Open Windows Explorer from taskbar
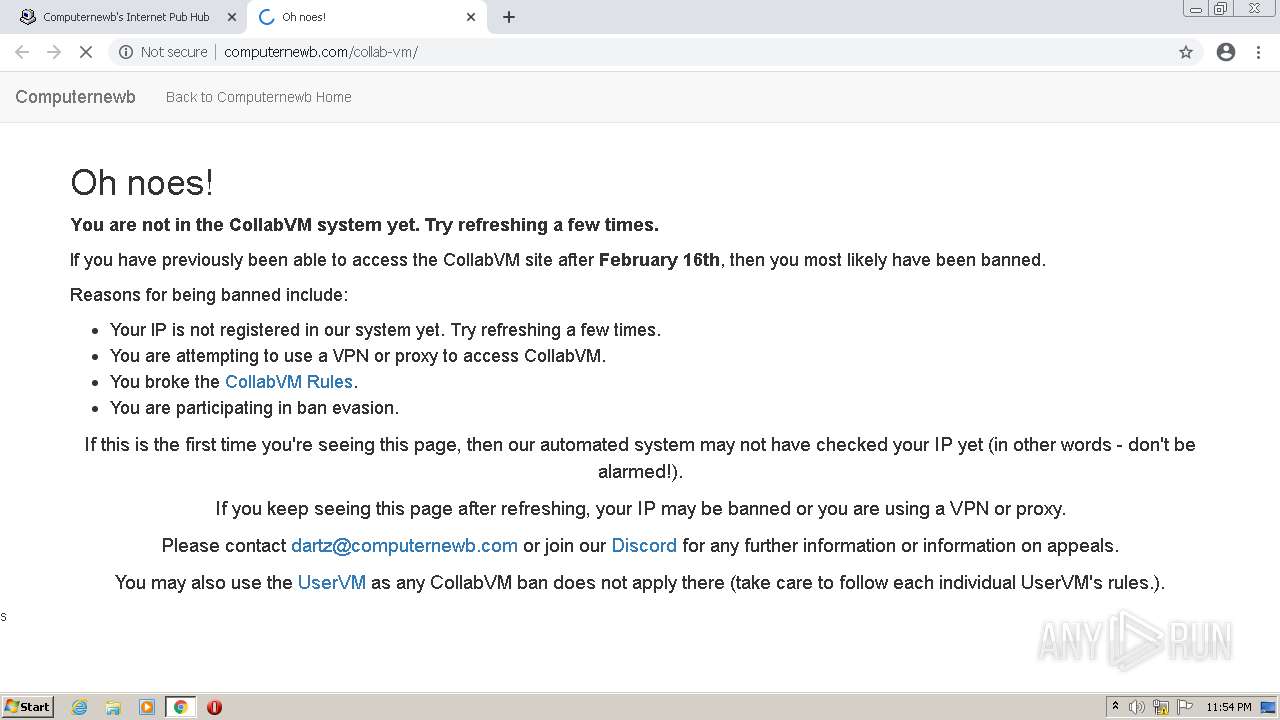The width and height of the screenshot is (1280, 720). [x=113, y=707]
